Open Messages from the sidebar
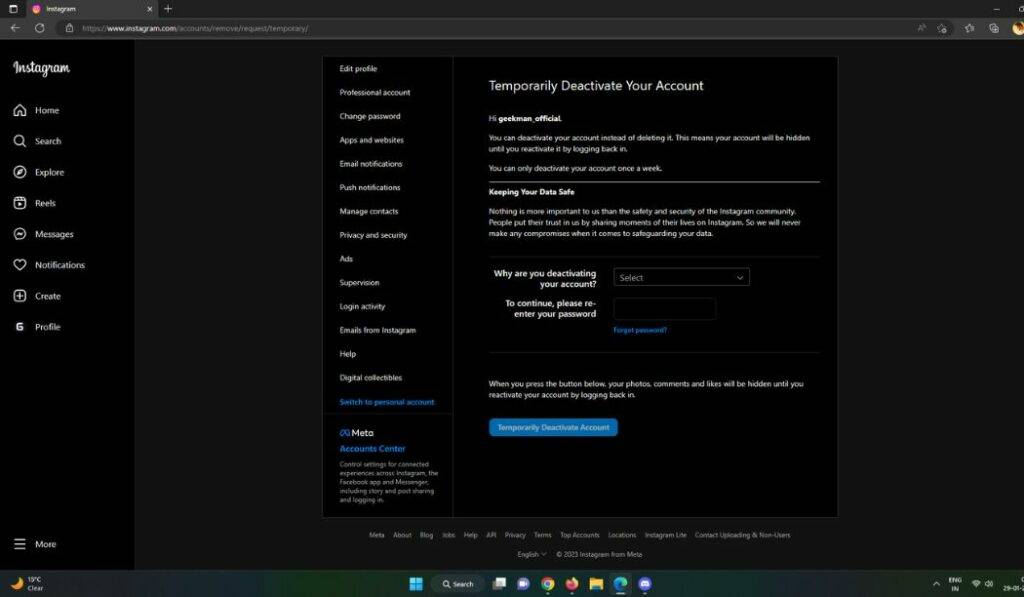 pyautogui.click(x=20, y=235)
